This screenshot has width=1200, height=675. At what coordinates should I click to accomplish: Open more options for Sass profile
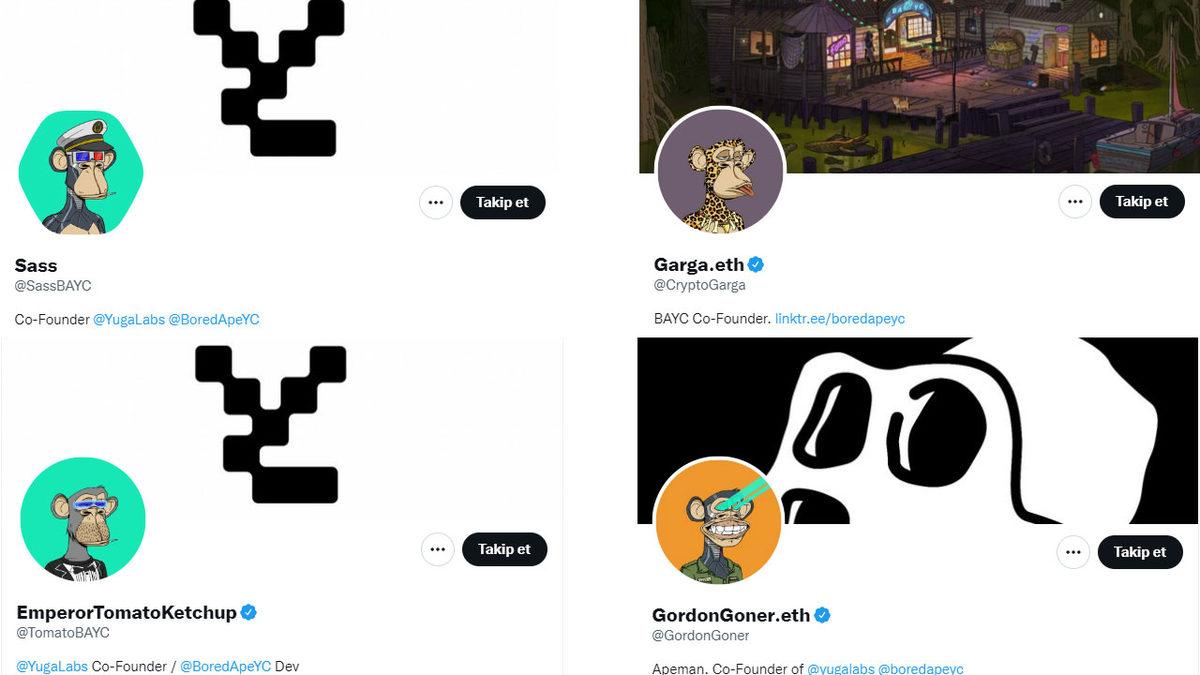click(435, 202)
